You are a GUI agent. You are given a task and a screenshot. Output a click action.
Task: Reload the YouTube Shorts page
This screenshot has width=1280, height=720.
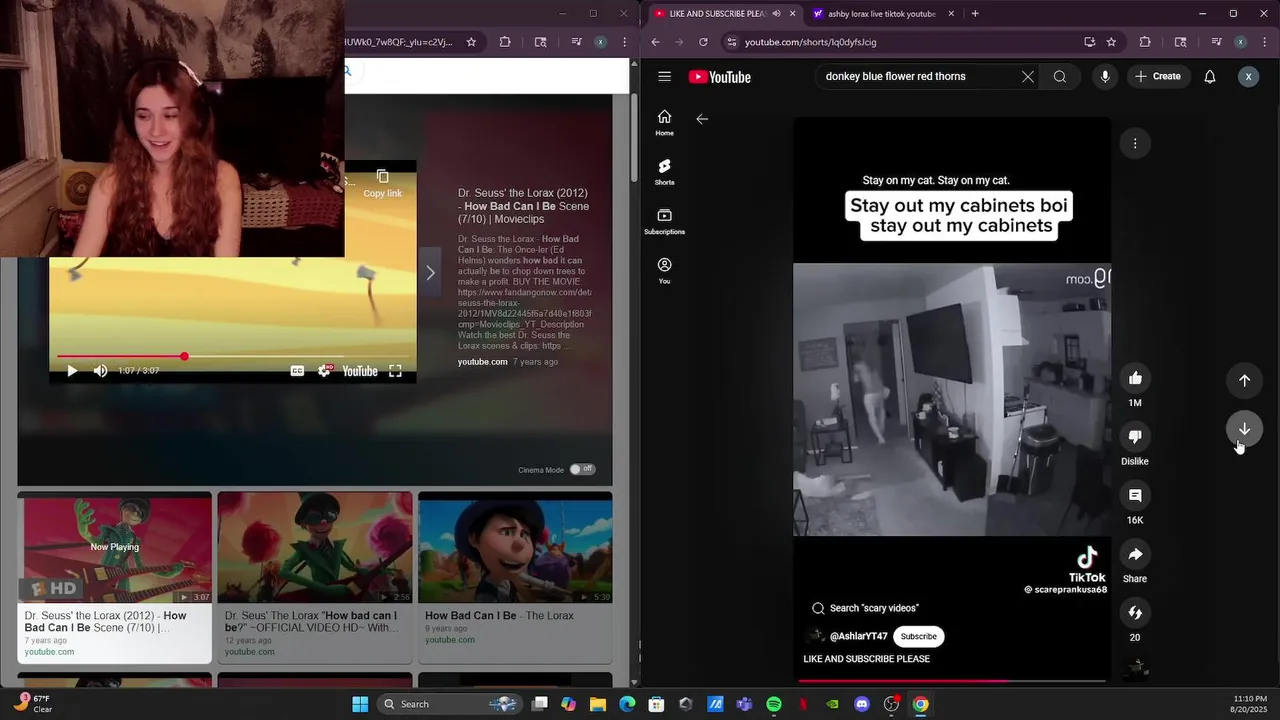coord(703,42)
